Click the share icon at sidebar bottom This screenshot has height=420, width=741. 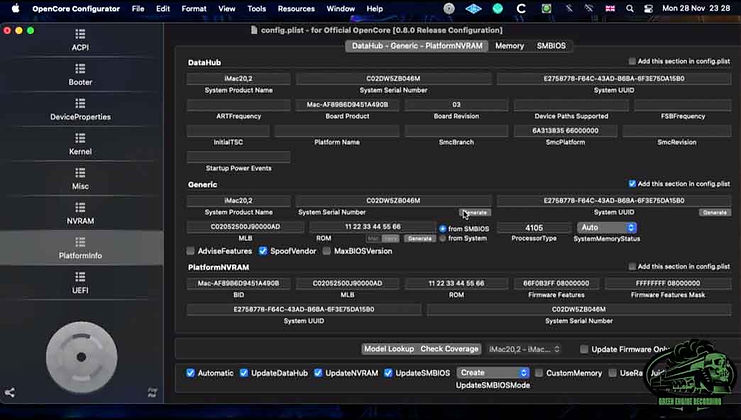click(9, 392)
